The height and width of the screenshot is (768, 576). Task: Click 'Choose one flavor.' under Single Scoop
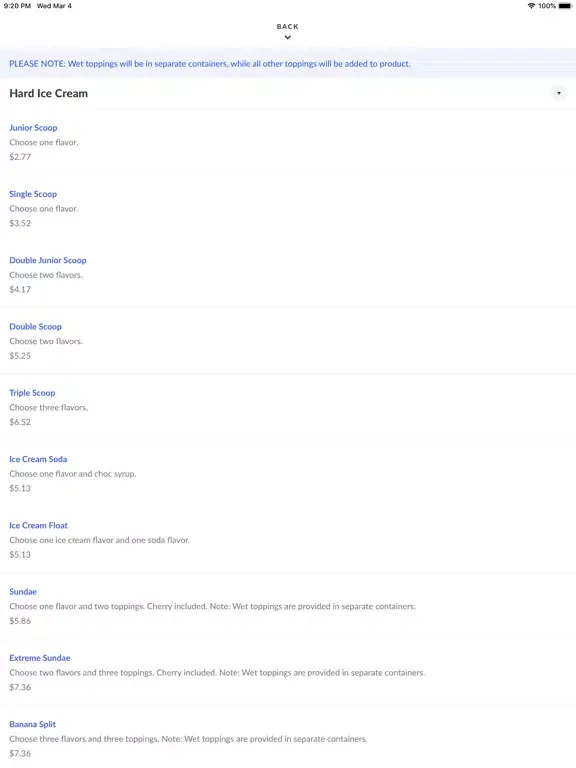[x=44, y=209]
